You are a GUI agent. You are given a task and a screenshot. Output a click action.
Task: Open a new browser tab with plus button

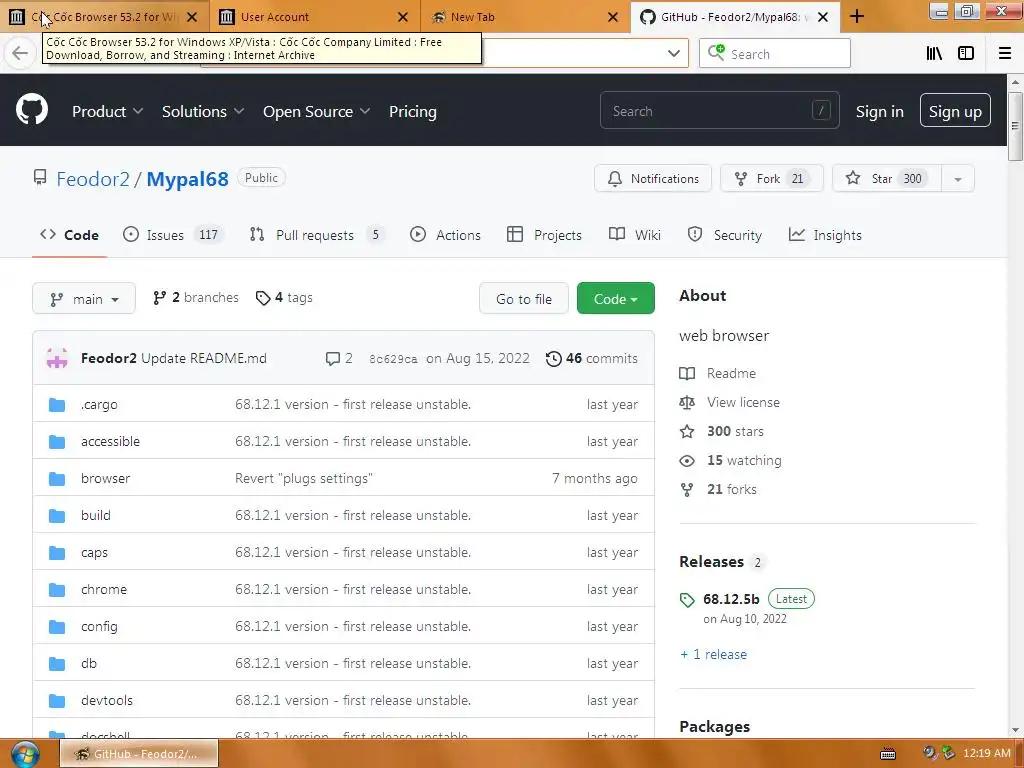click(857, 17)
